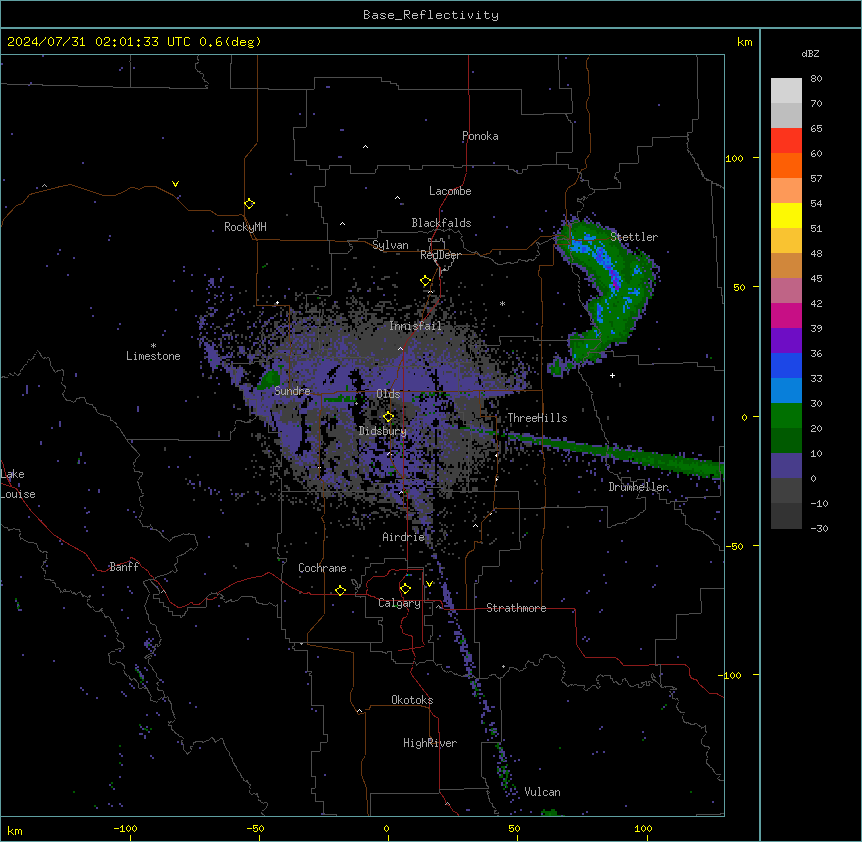The image size is (862, 842).
Task: Click the Limestone label
Action: pyautogui.click(x=153, y=356)
